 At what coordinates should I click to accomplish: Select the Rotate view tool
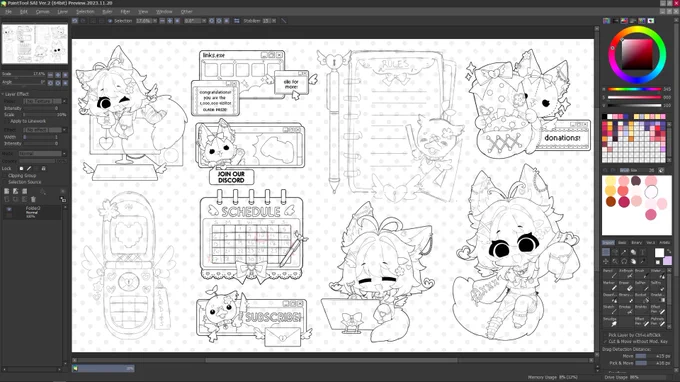pos(624,261)
